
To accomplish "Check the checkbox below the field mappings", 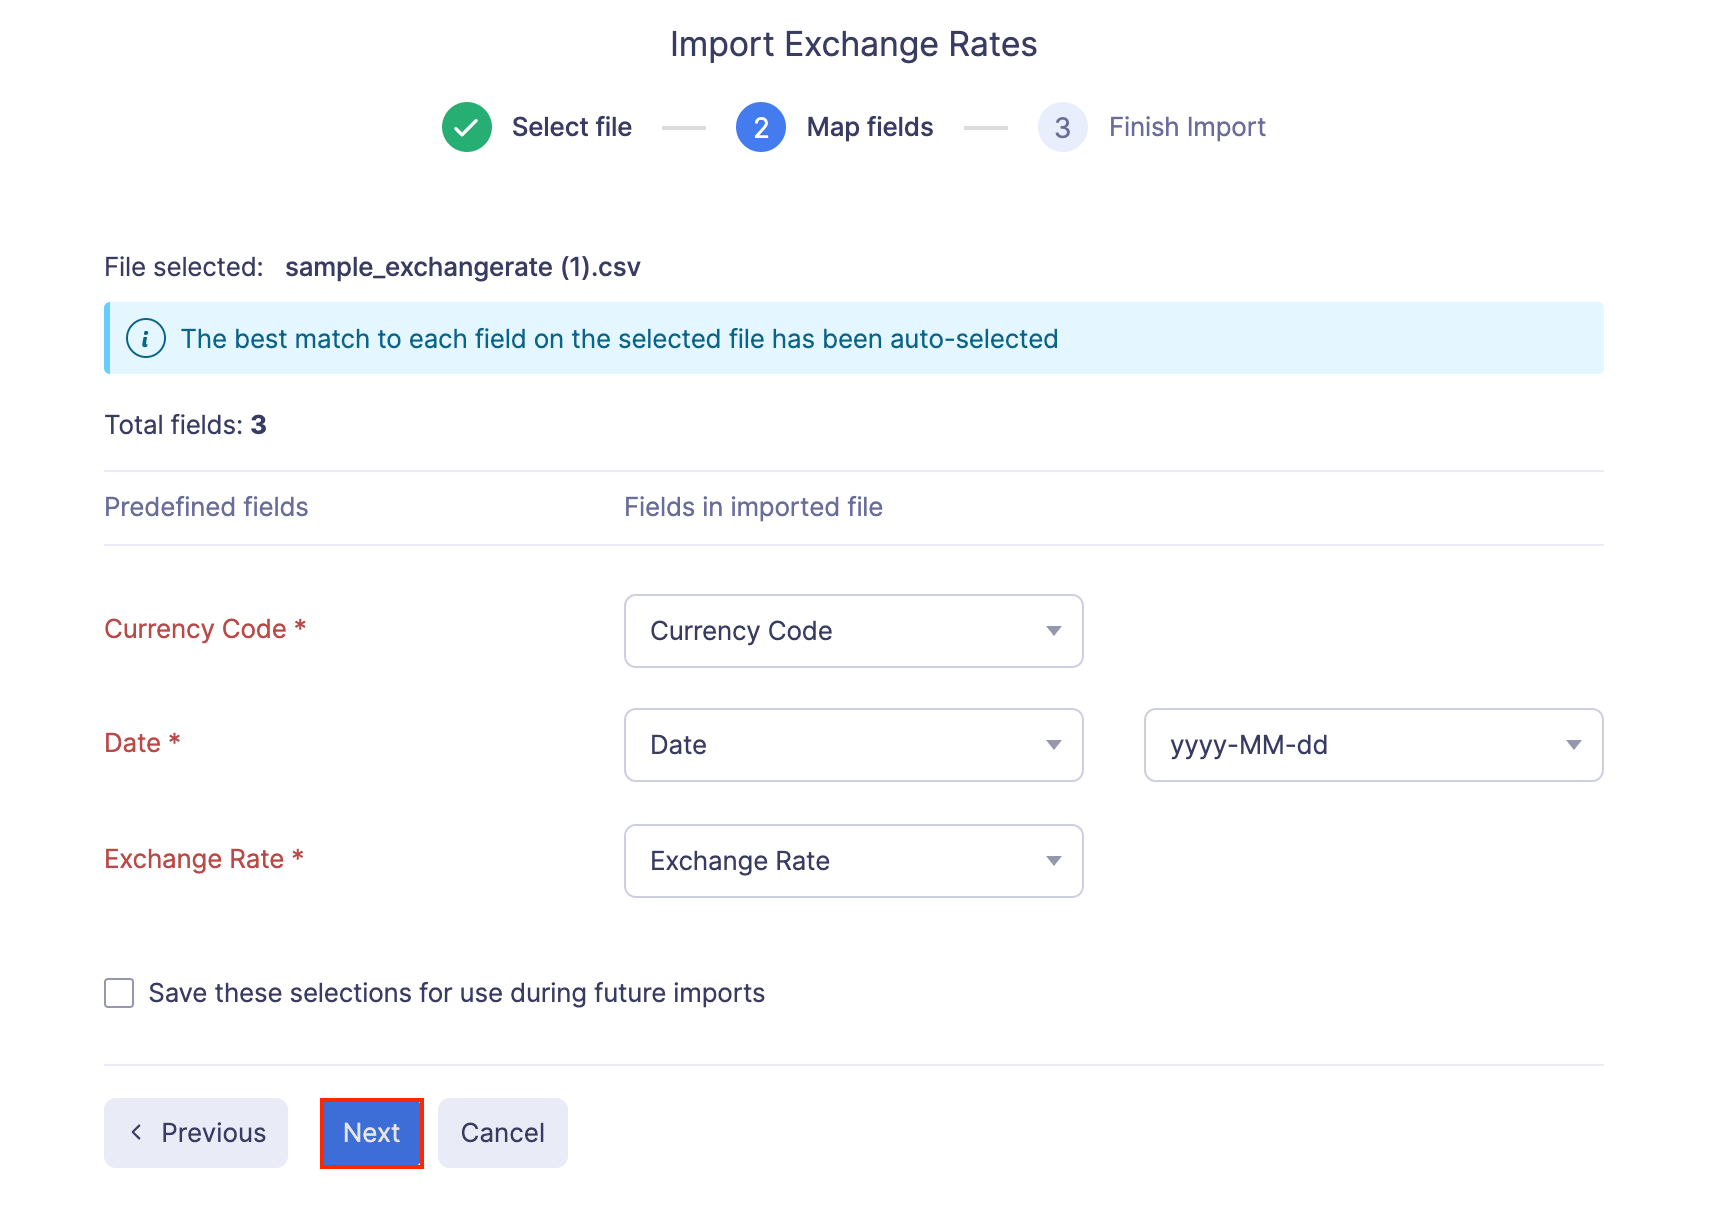I will pos(118,992).
